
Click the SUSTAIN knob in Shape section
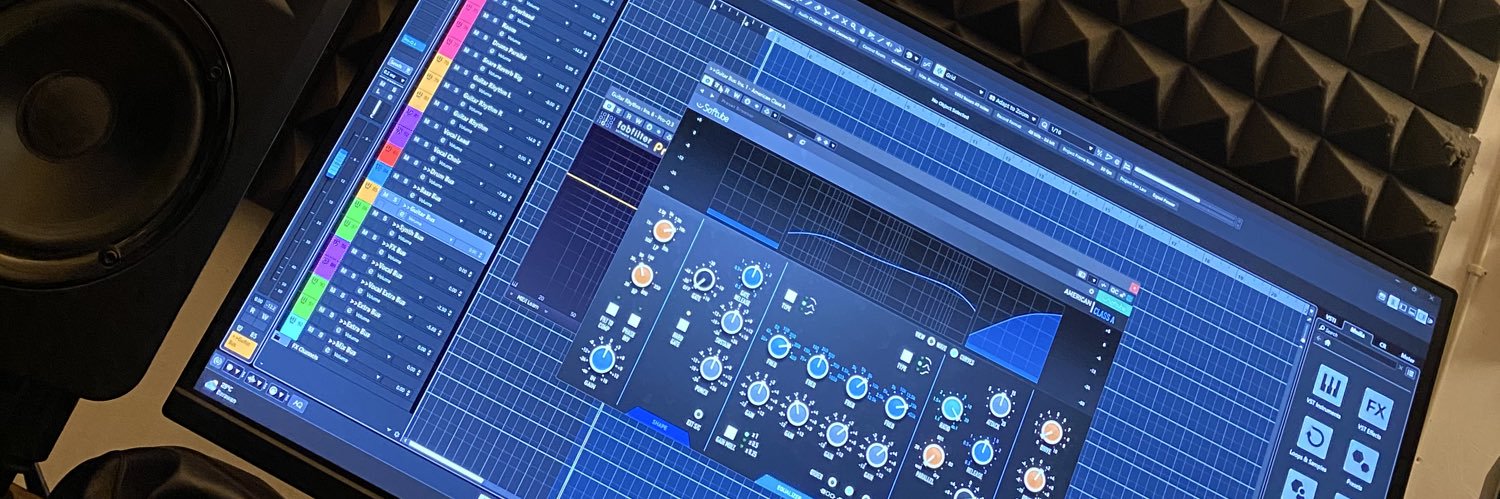coord(733,321)
